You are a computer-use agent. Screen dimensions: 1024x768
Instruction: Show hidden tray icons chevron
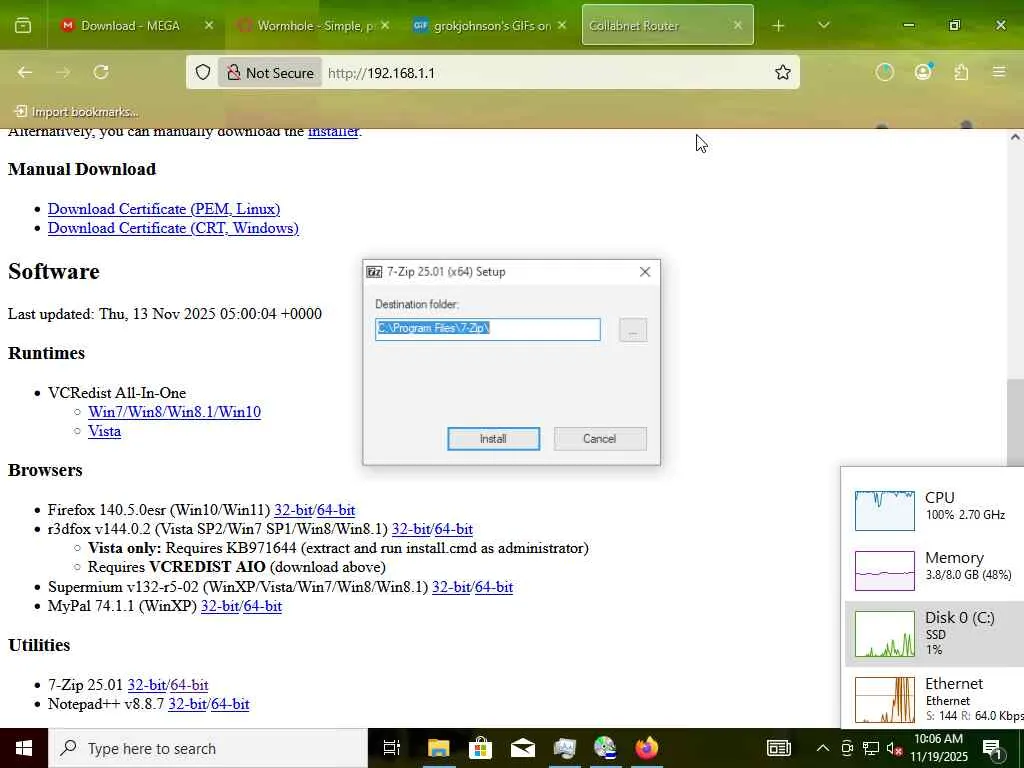click(823, 748)
